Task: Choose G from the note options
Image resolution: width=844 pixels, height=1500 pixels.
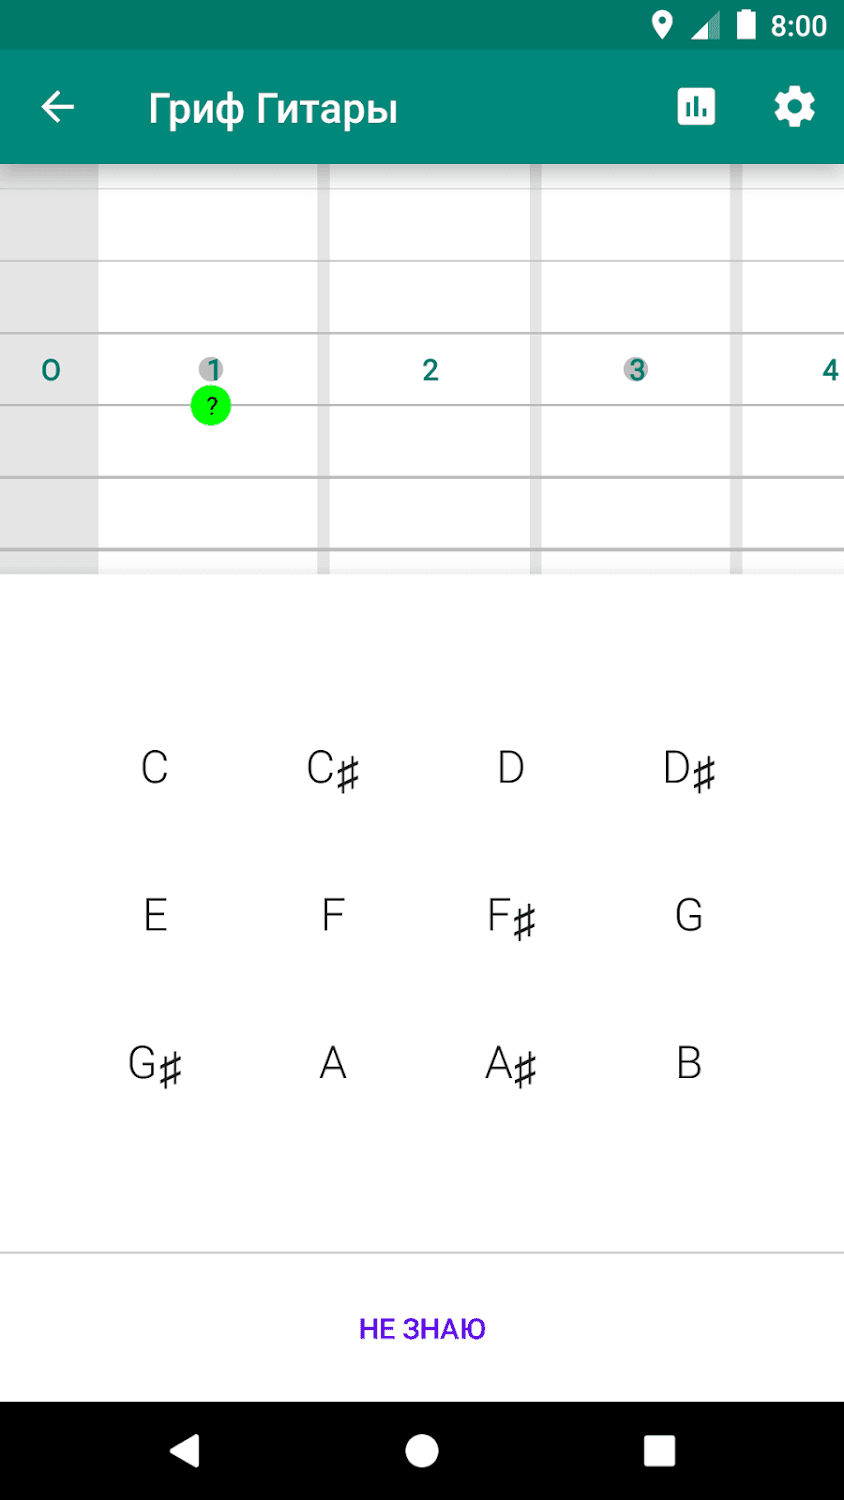Action: tap(689, 915)
